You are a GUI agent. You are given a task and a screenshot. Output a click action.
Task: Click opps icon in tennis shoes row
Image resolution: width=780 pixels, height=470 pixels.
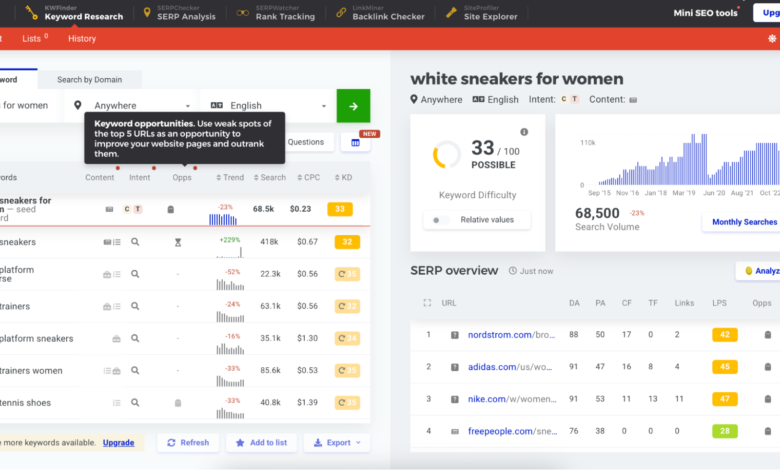tap(178, 403)
